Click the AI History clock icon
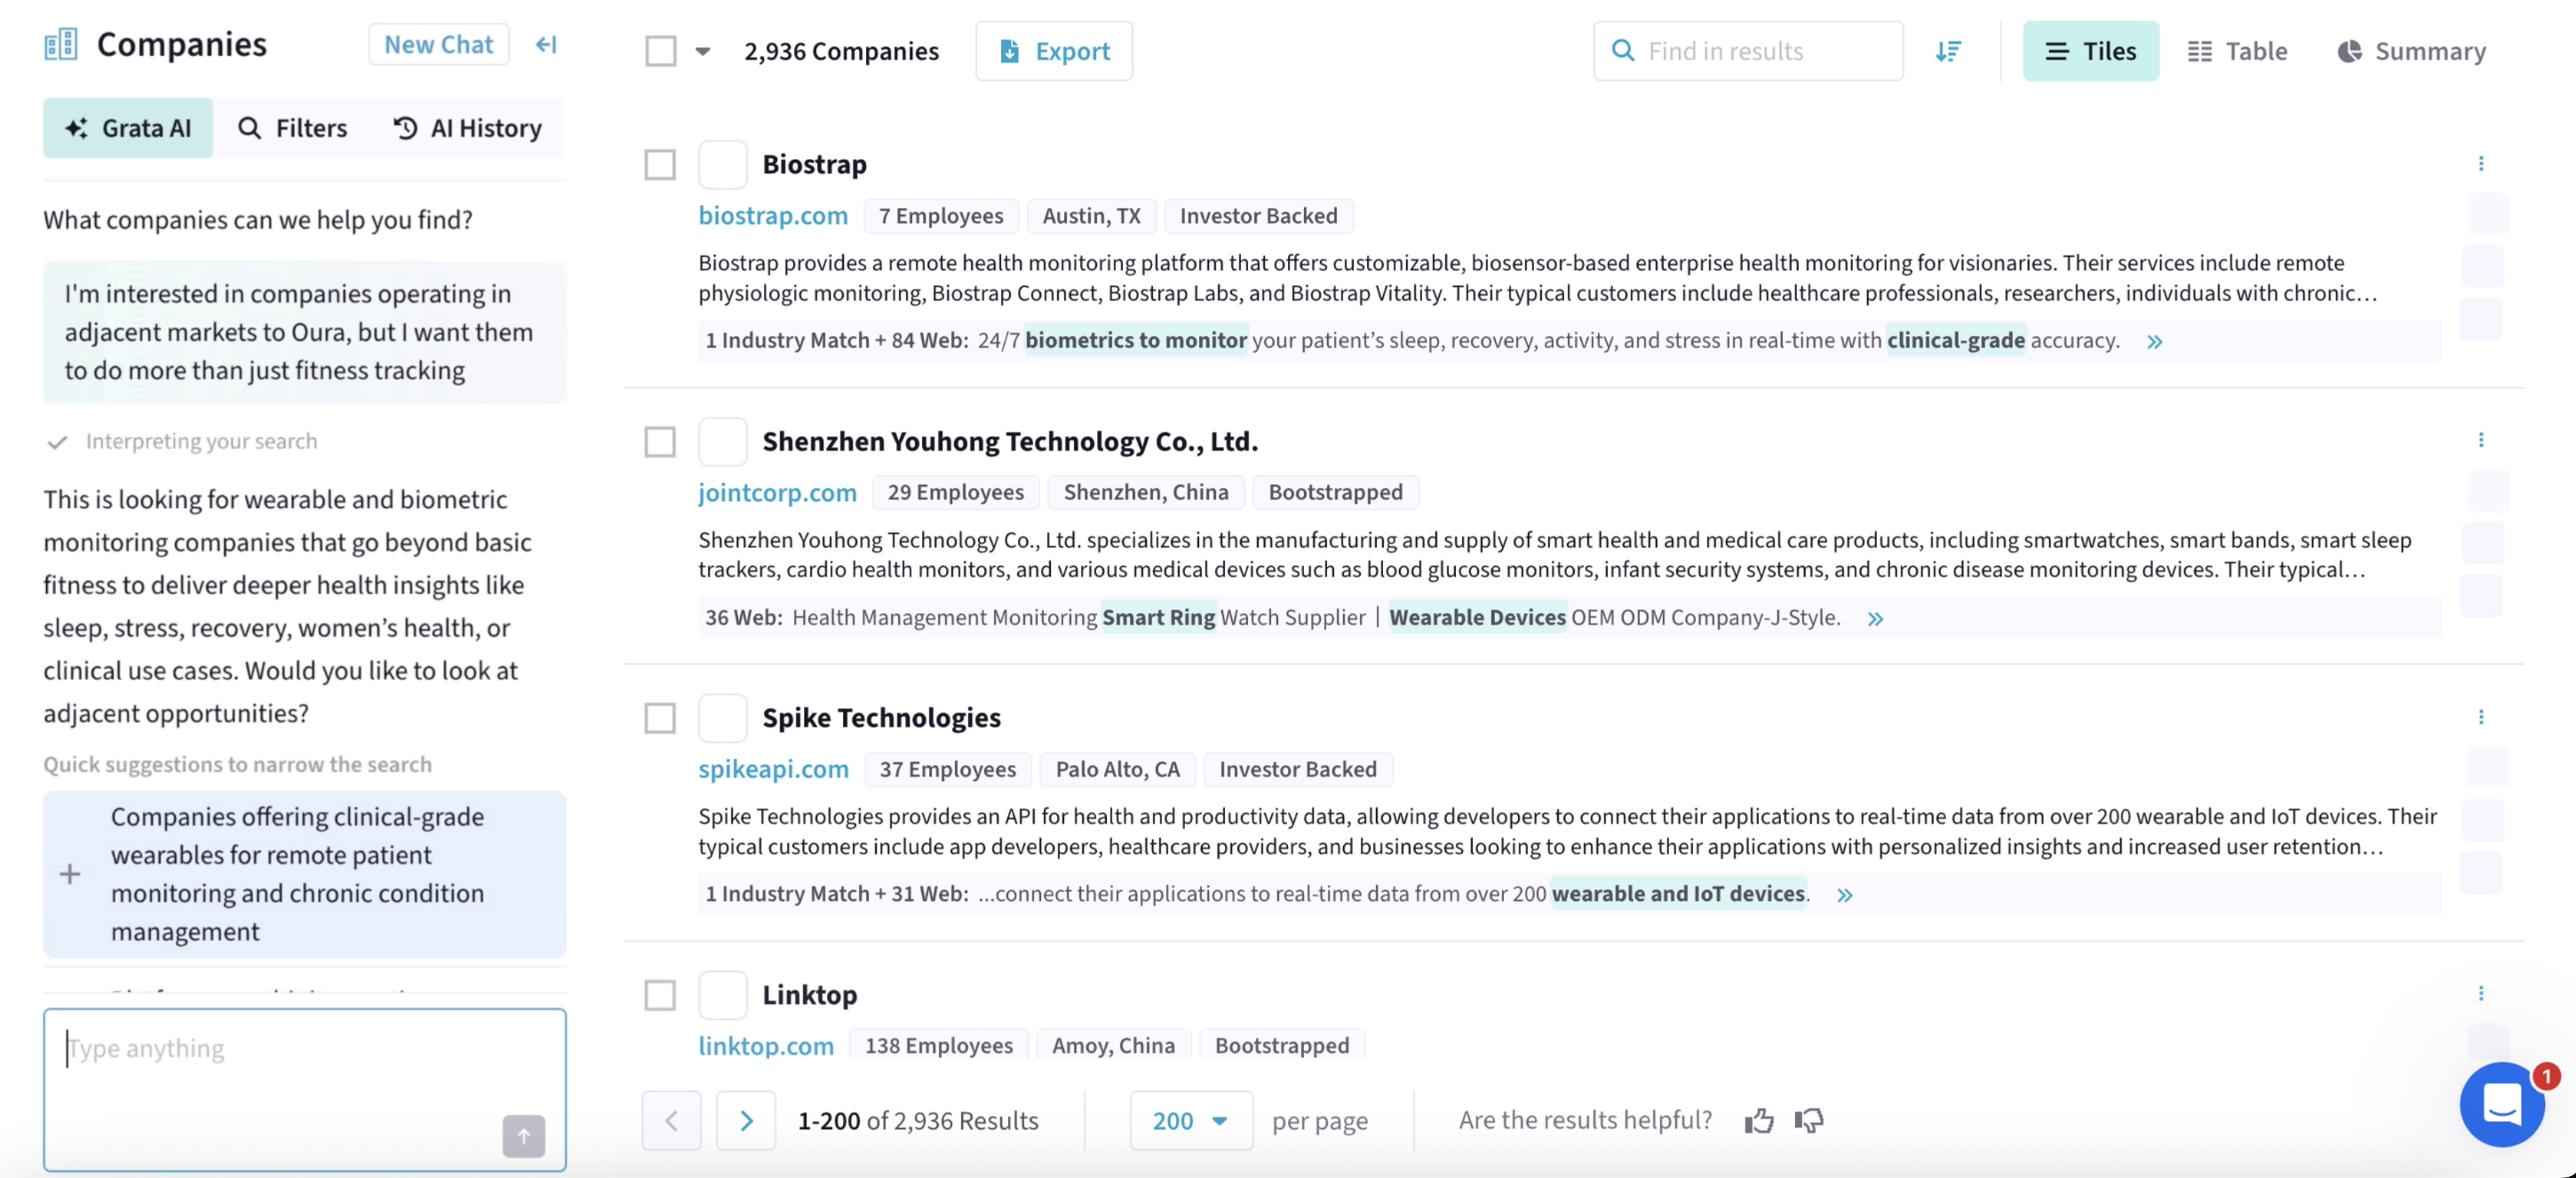The height and width of the screenshot is (1178, 2576). (x=404, y=128)
